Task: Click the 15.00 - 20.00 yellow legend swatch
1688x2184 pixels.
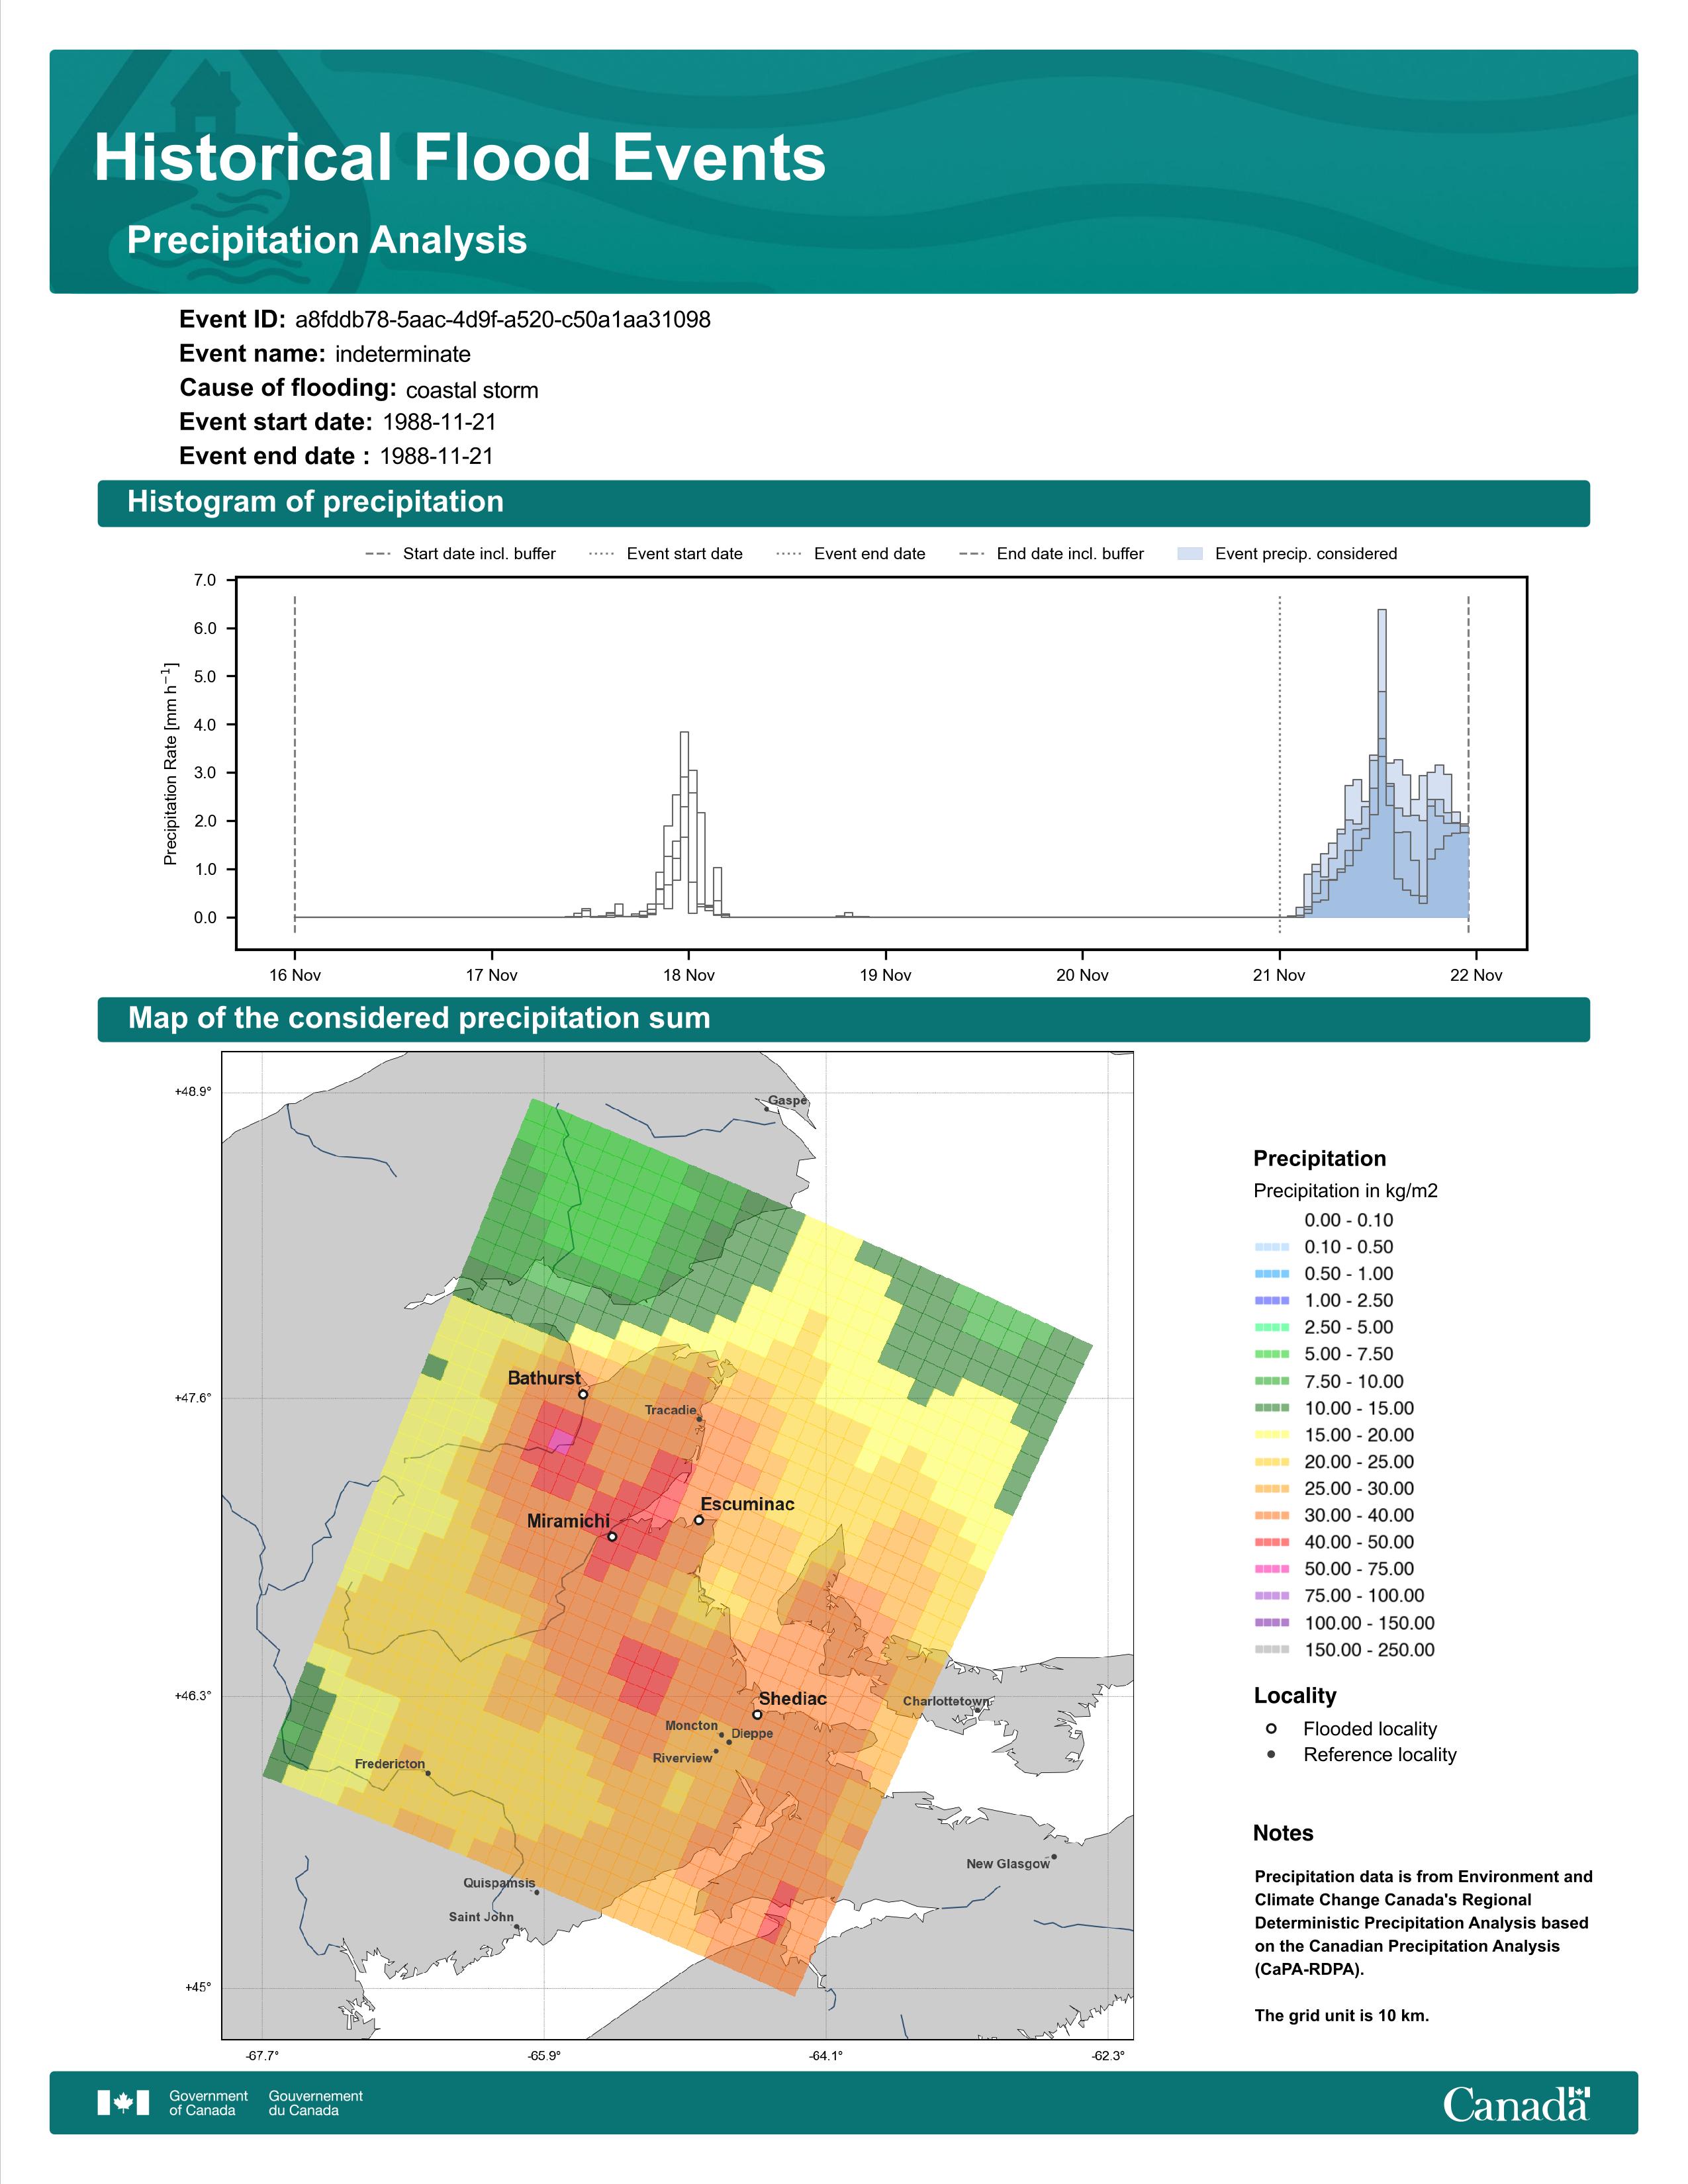Action: [1272, 1435]
